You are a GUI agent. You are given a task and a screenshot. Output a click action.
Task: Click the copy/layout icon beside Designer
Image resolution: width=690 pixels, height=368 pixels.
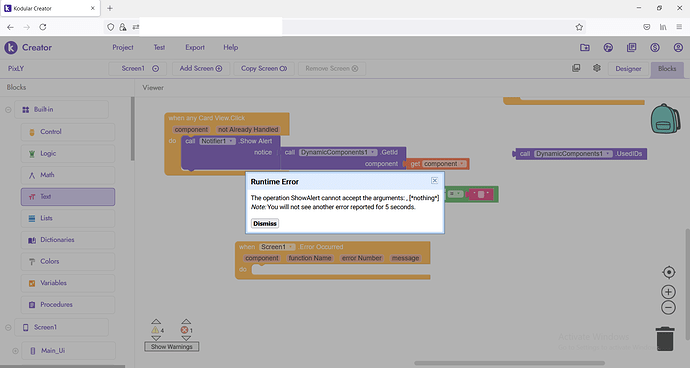pyautogui.click(x=576, y=68)
